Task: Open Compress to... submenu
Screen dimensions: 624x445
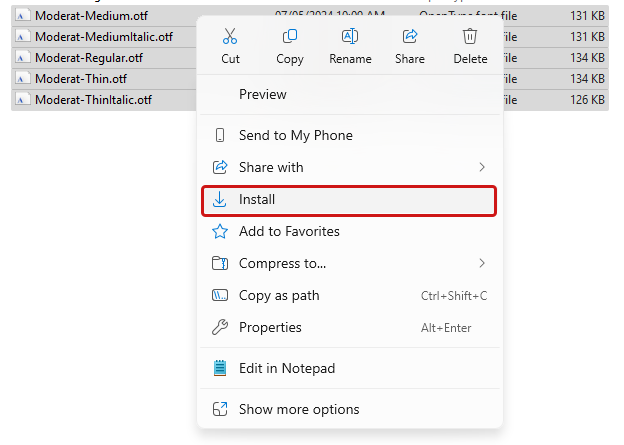Action: point(350,263)
